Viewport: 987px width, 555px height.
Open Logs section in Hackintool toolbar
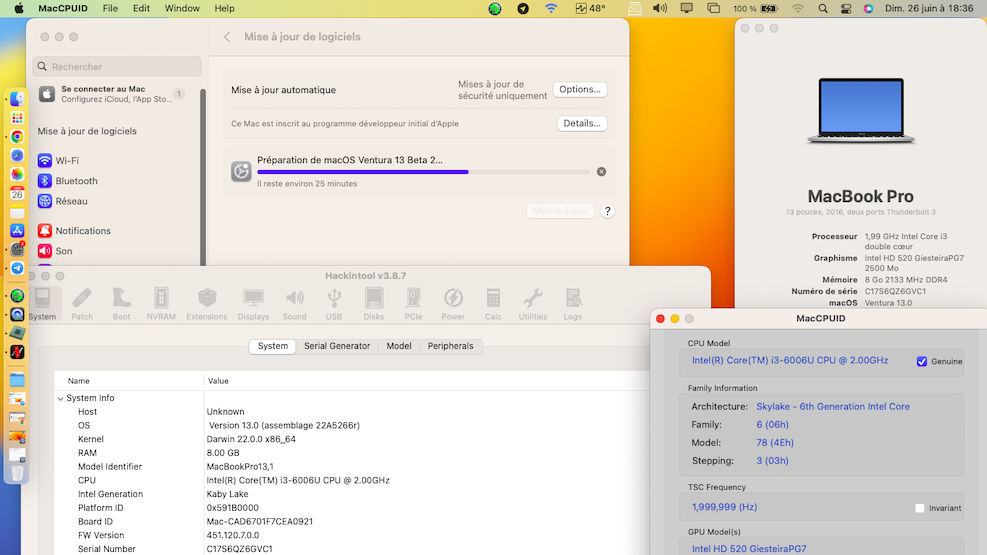(x=572, y=304)
